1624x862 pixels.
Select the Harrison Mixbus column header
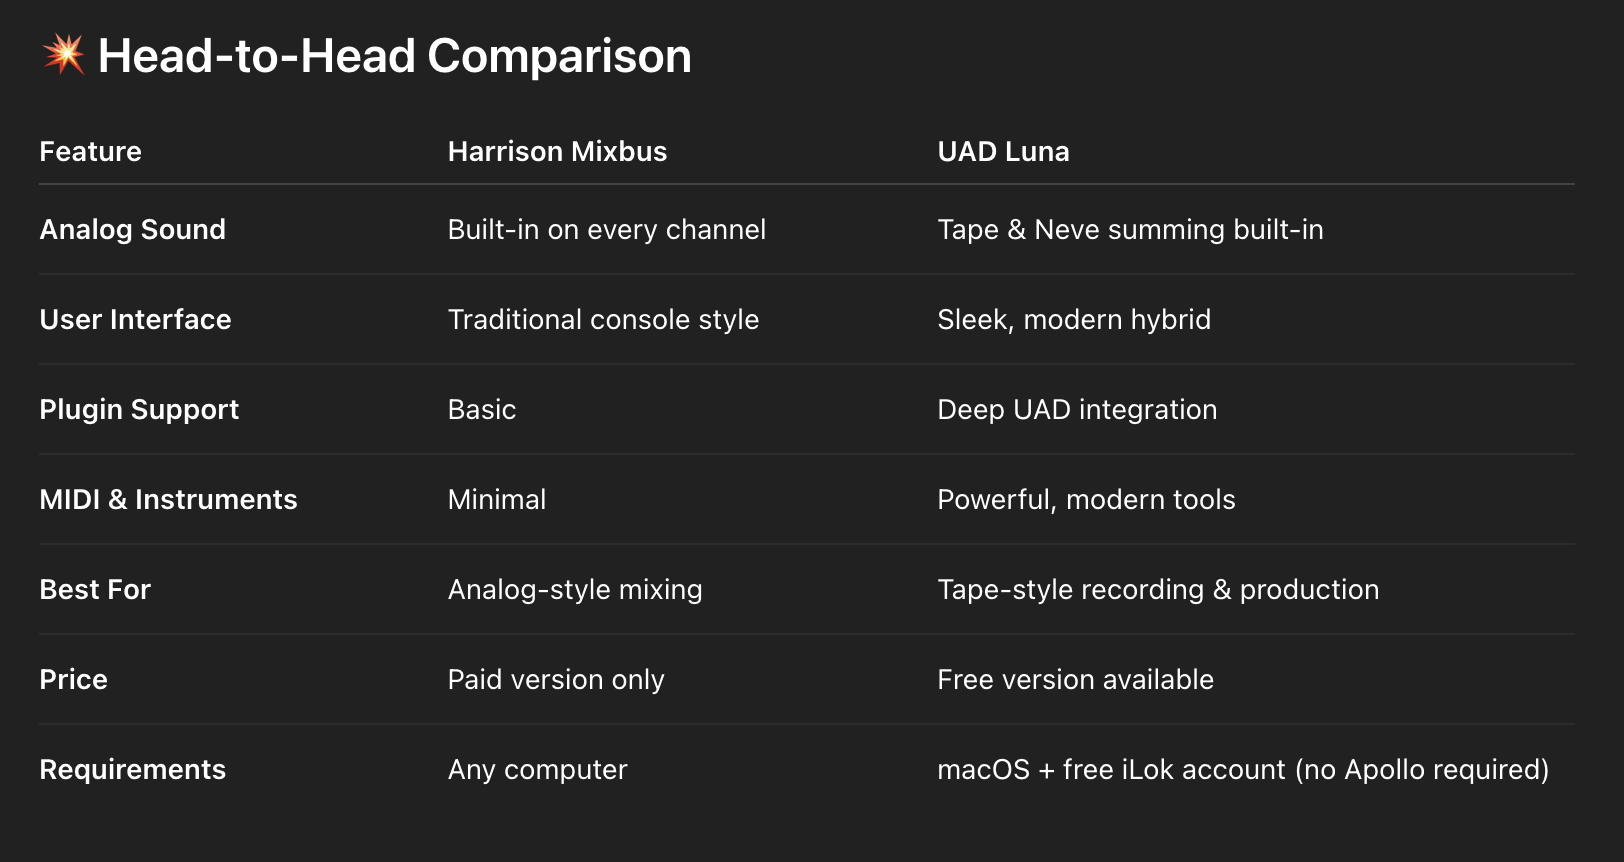[557, 151]
